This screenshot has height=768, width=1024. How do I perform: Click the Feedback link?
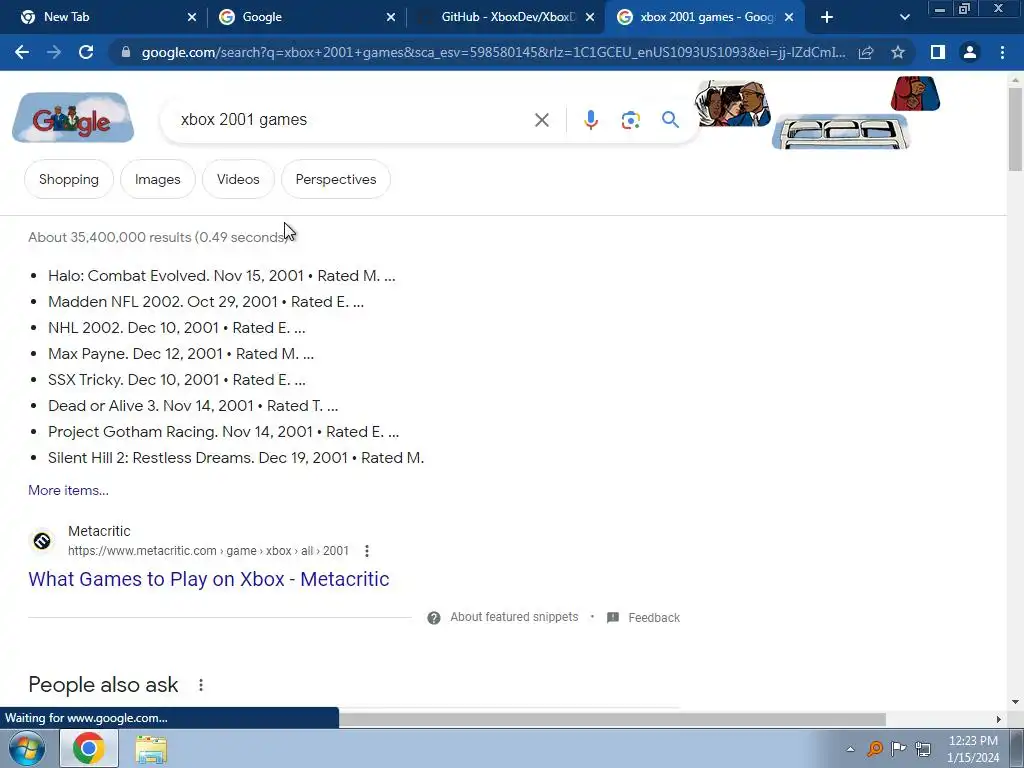(654, 618)
